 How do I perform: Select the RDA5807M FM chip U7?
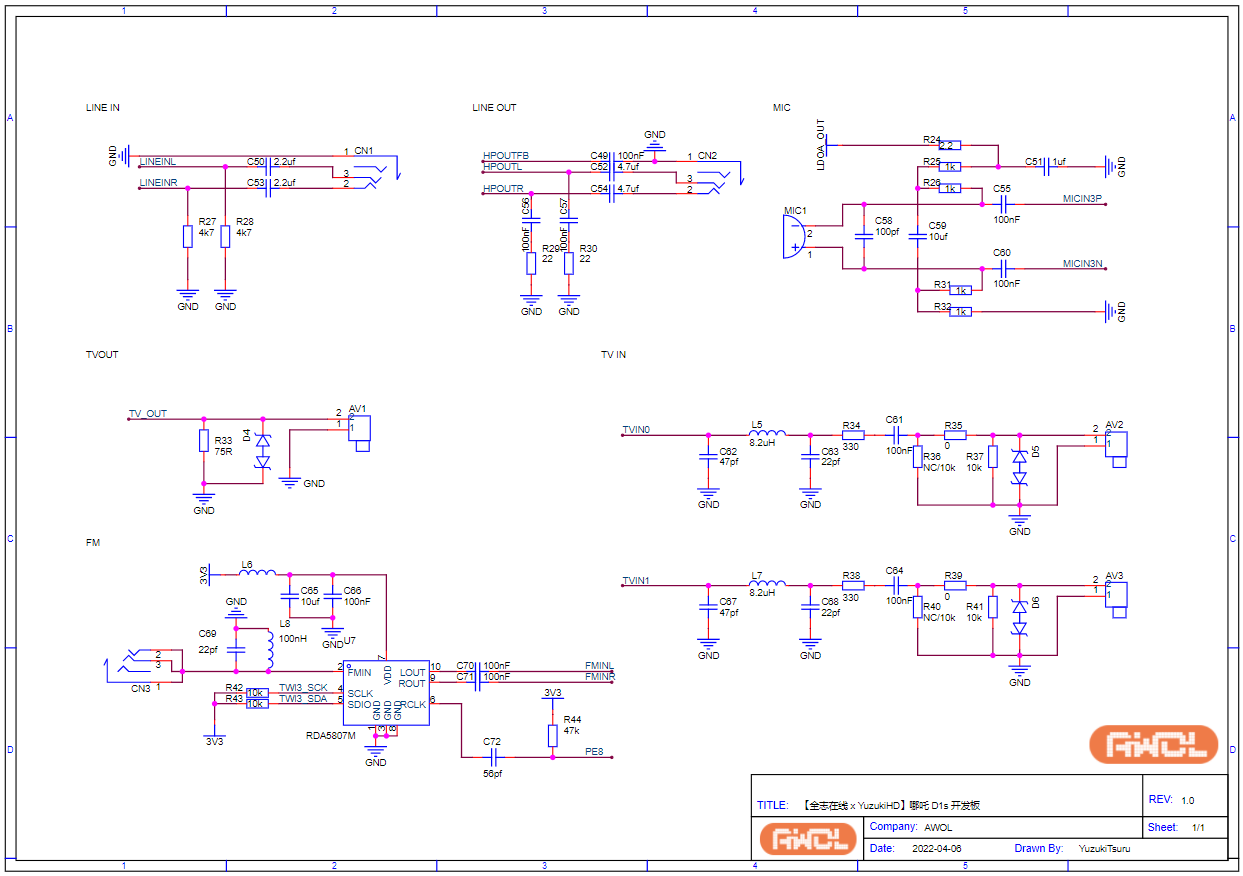386,692
